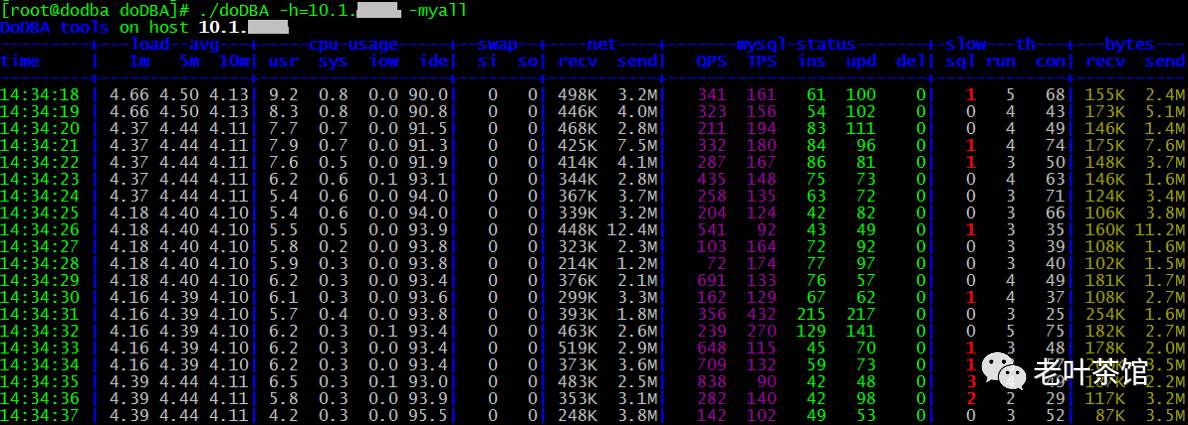Click upd value 111 in the 14:34:20 row
Image resolution: width=1188 pixels, height=425 pixels.
pyautogui.click(x=861, y=128)
